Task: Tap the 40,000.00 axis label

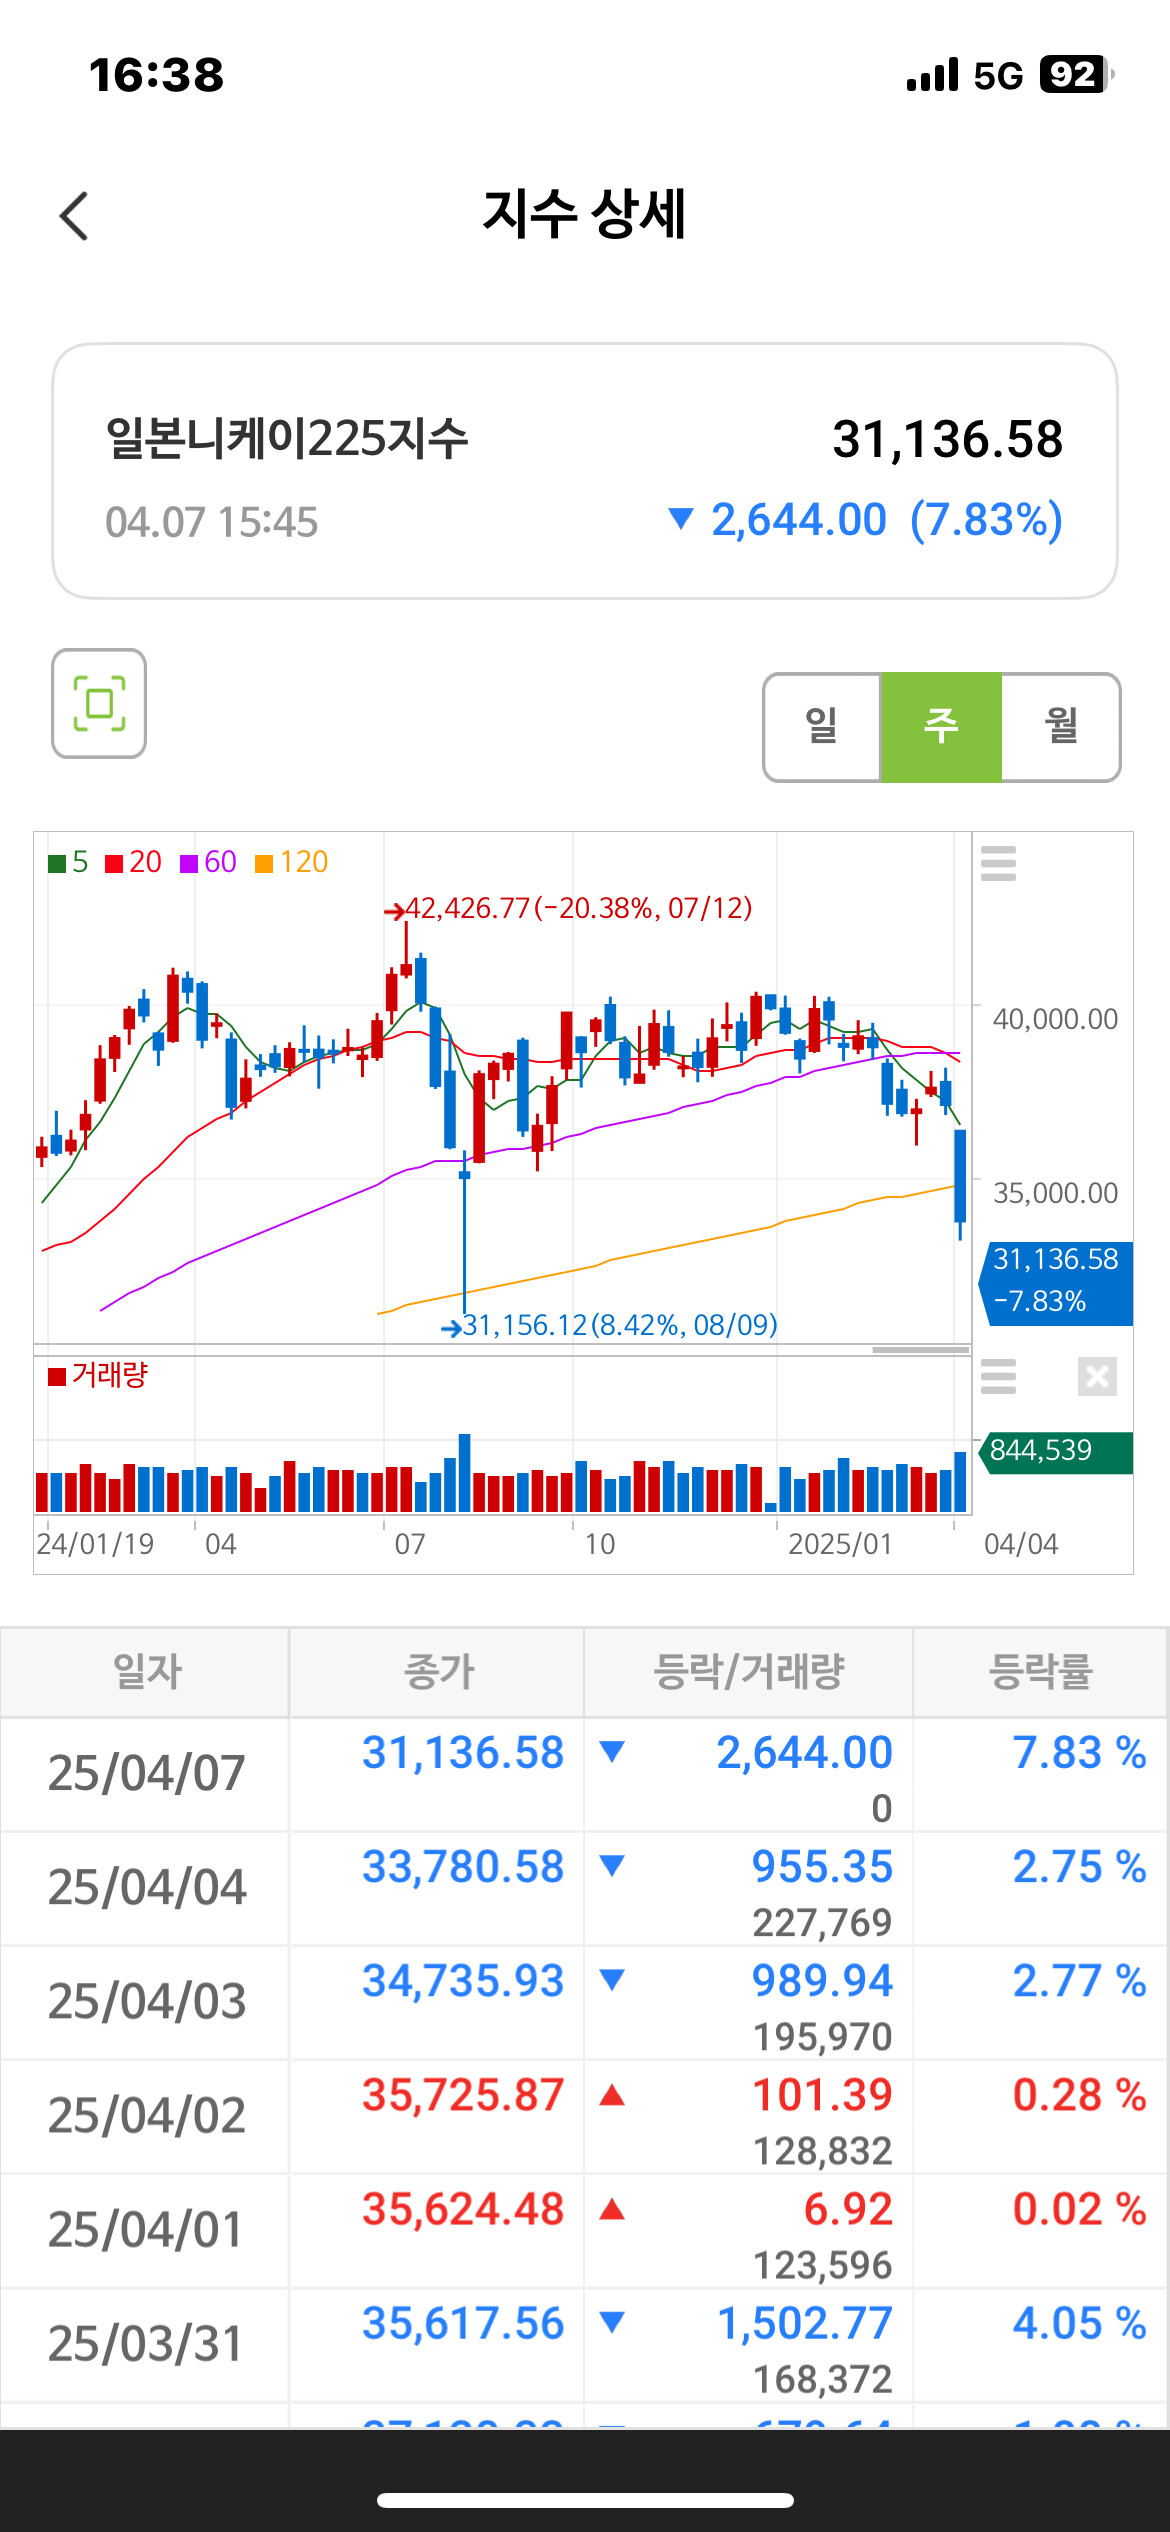Action: [x=1055, y=1019]
